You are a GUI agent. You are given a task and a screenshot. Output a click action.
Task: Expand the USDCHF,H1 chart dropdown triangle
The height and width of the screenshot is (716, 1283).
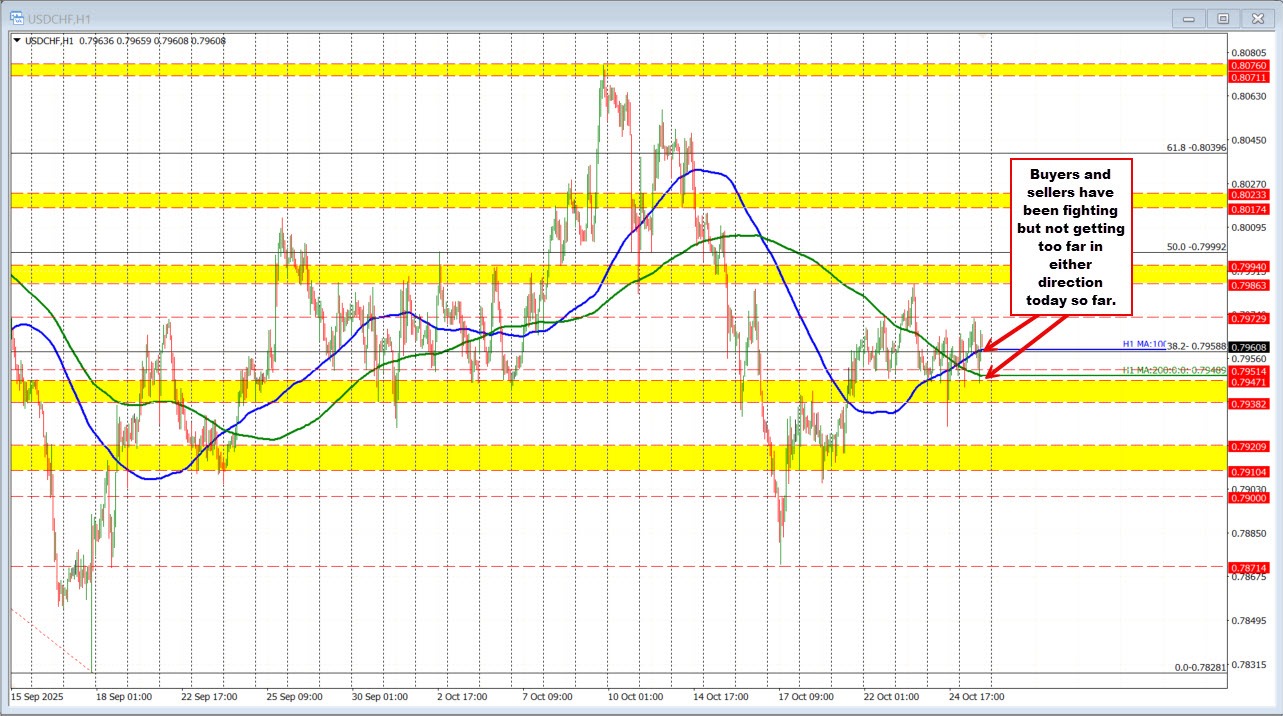15,40
